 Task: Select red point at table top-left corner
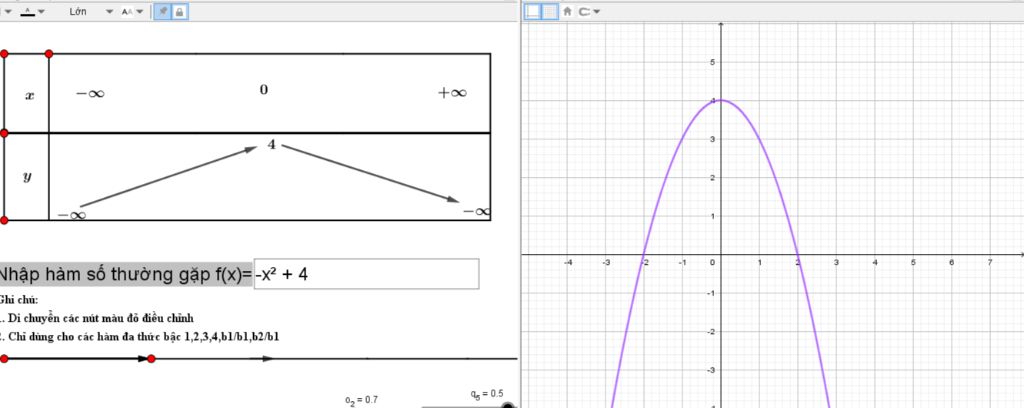[4, 54]
